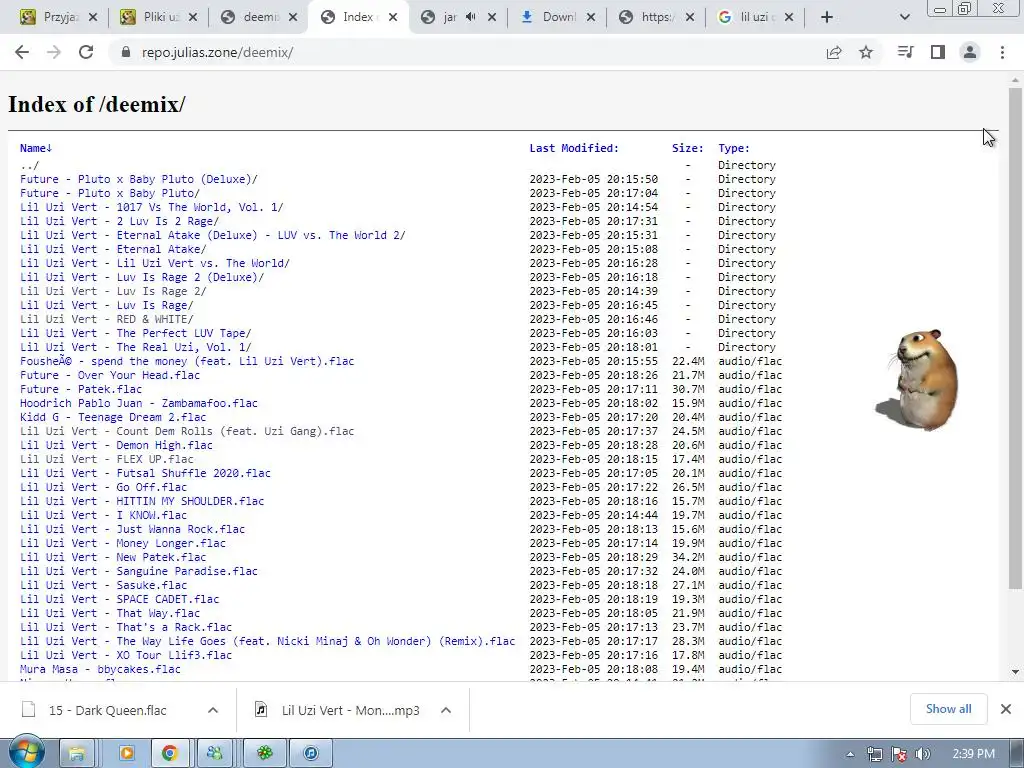The height and width of the screenshot is (768, 1024).
Task: Open Lil Uzi Vert - RED & WHITE folder
Action: [106, 319]
